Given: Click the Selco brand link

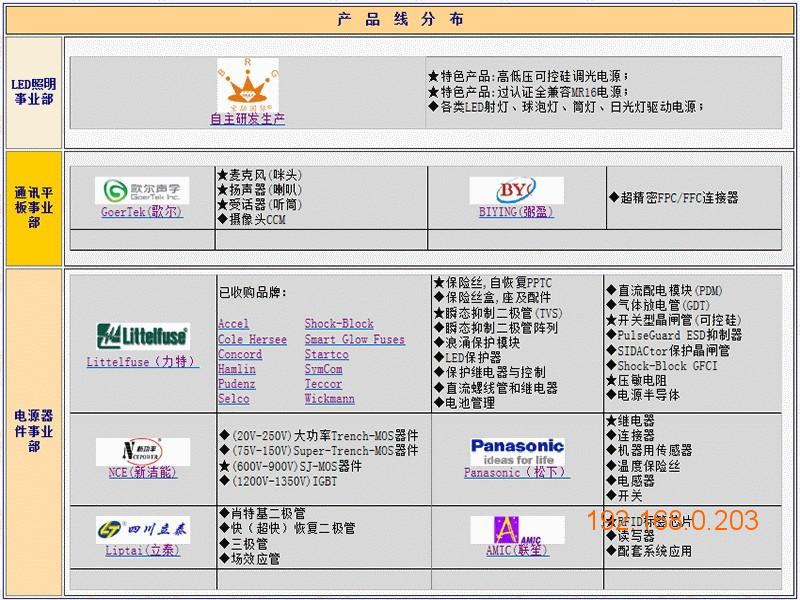Looking at the screenshot, I should 234,398.
